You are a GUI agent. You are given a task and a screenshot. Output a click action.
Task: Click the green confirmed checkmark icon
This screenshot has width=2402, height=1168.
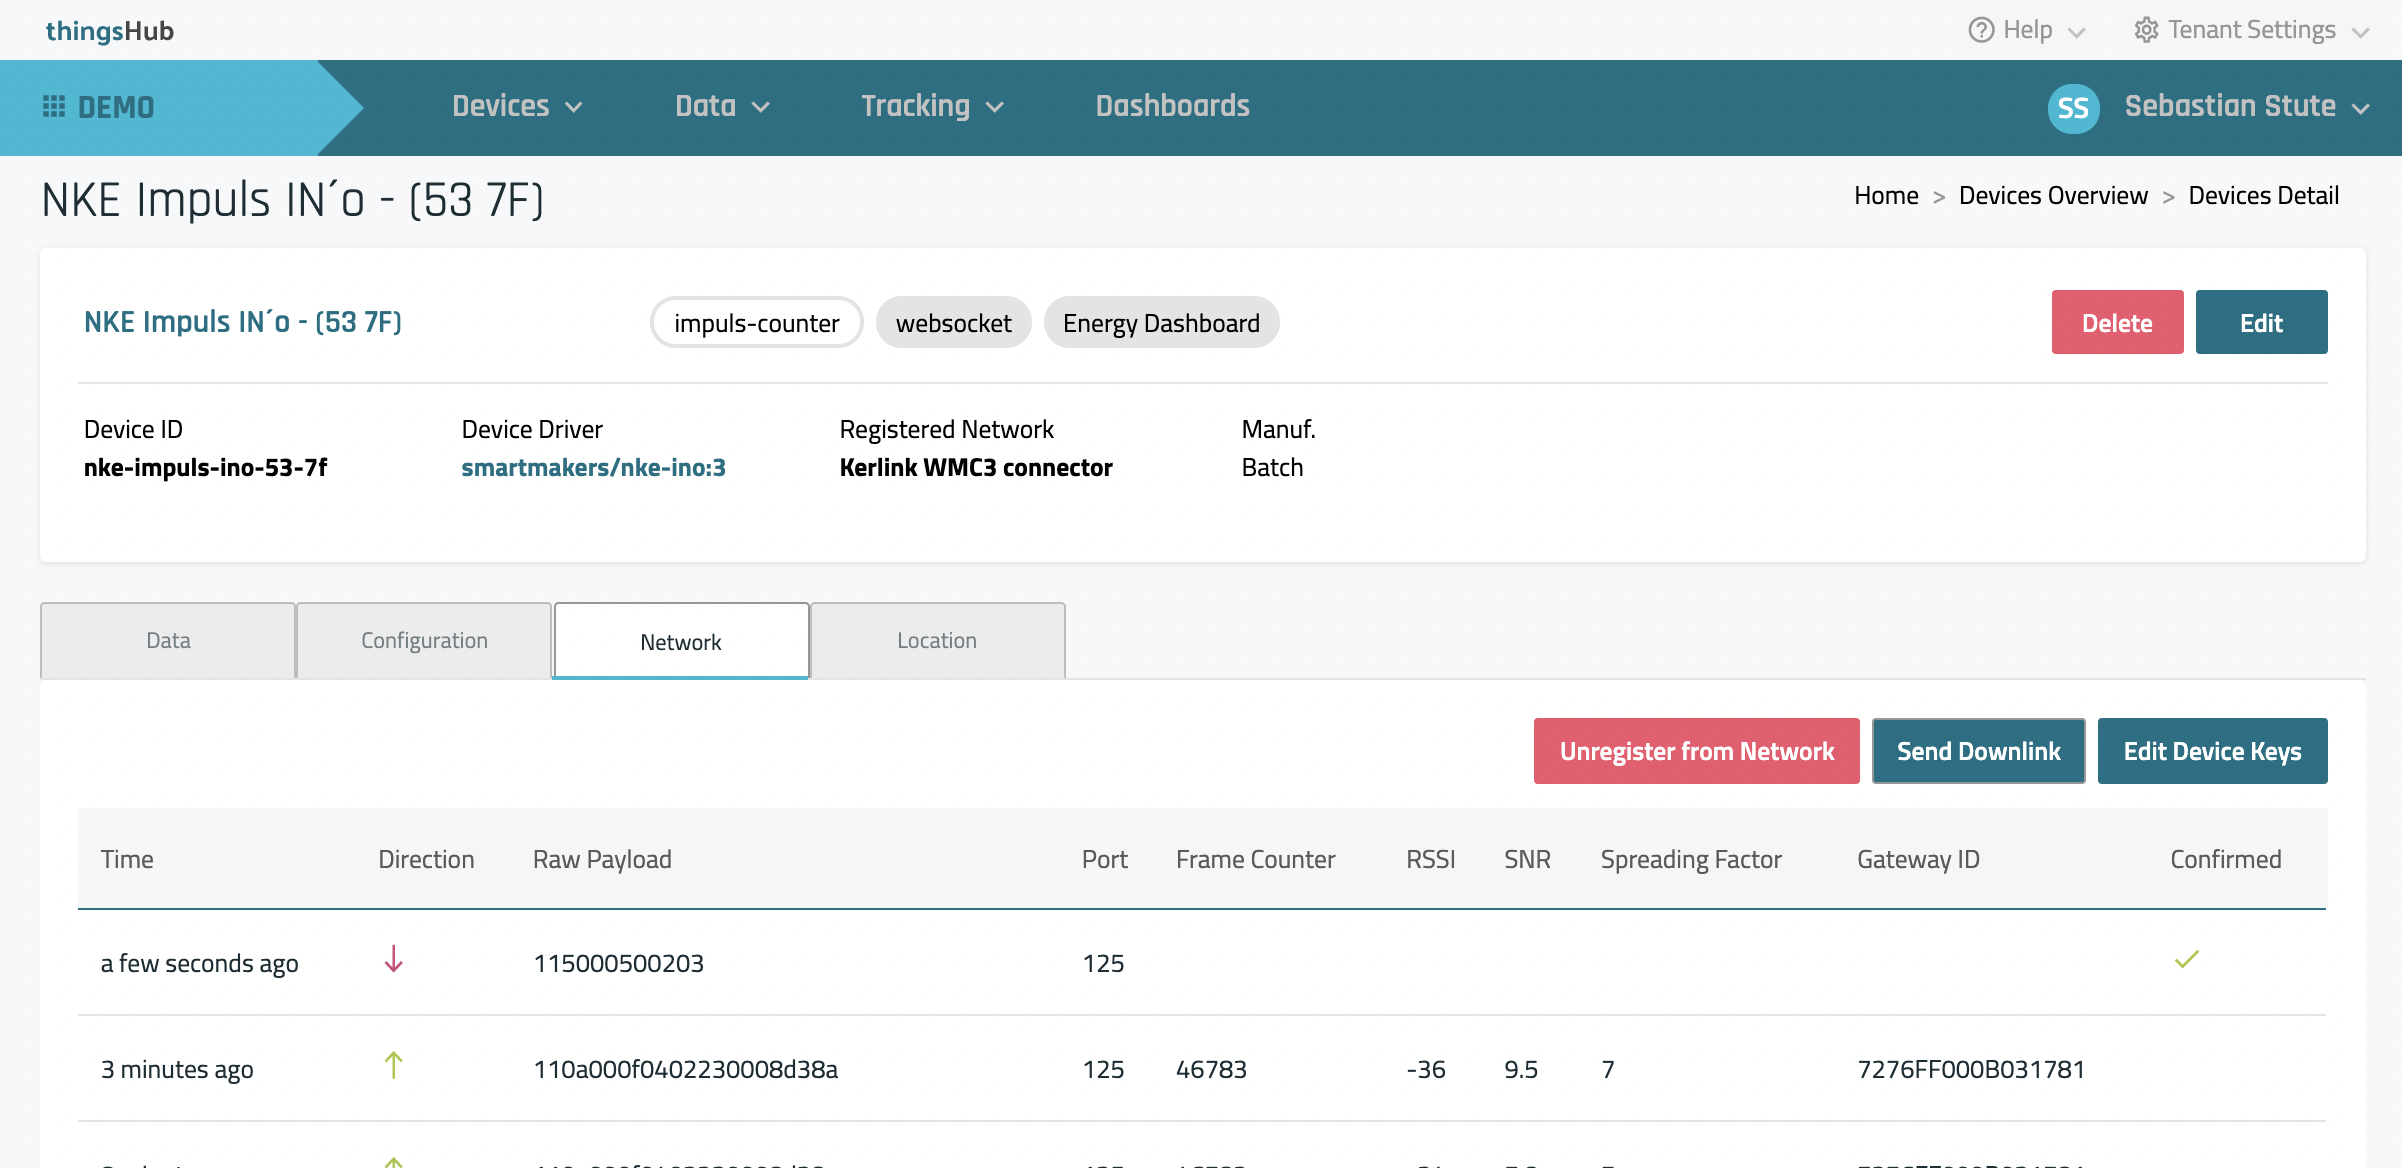(x=2186, y=960)
